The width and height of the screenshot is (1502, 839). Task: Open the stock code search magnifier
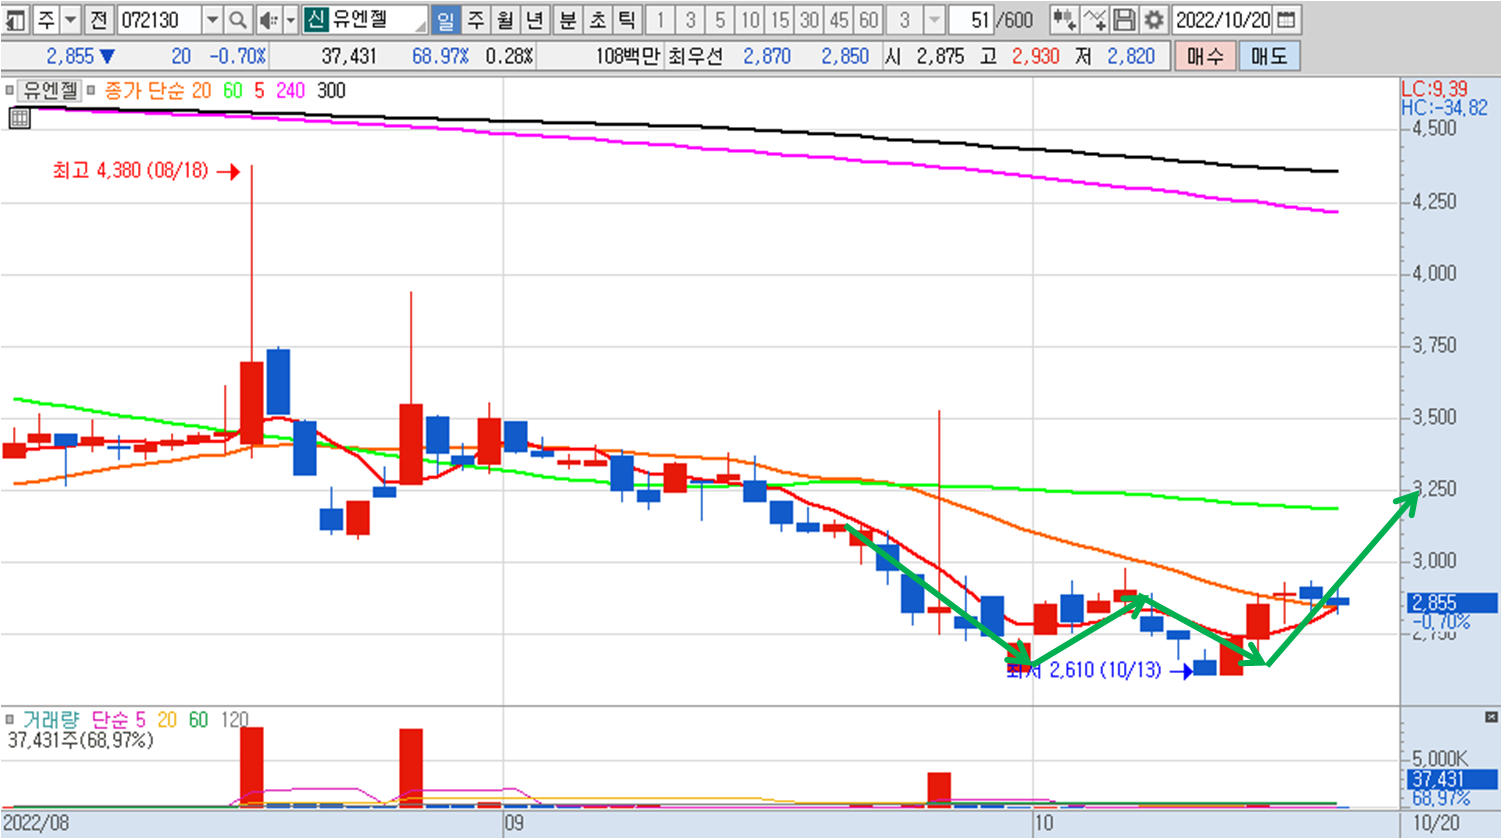click(x=238, y=19)
